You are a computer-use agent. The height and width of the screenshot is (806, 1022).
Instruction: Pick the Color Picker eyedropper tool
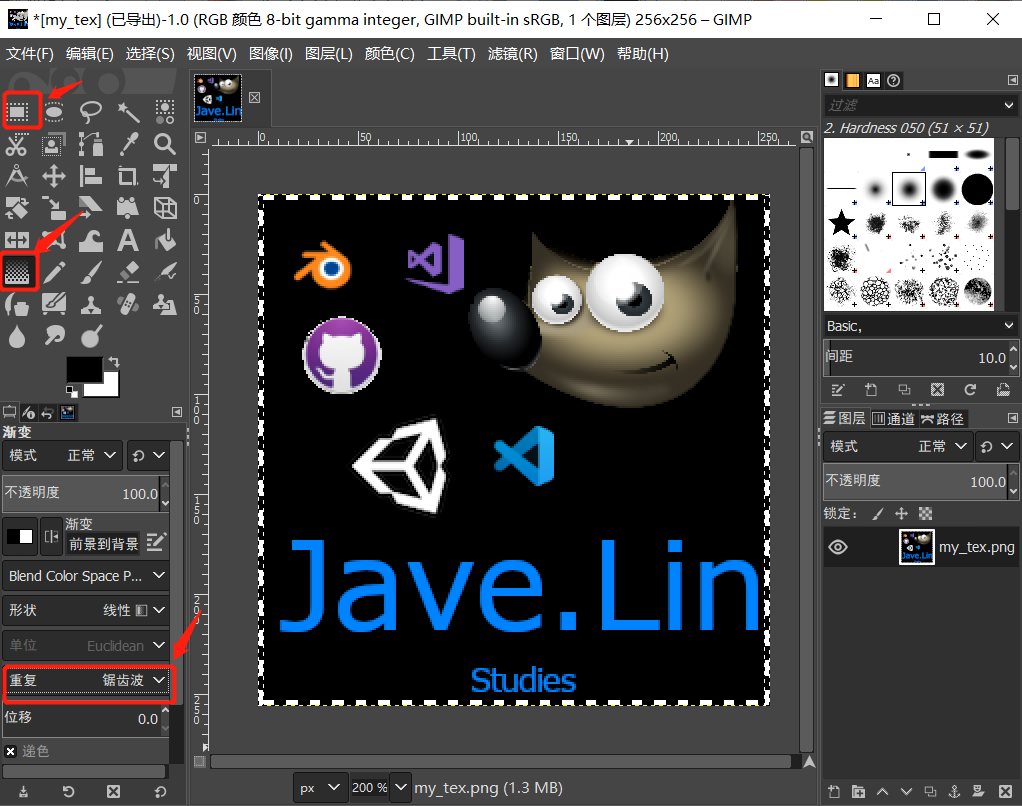tap(128, 144)
